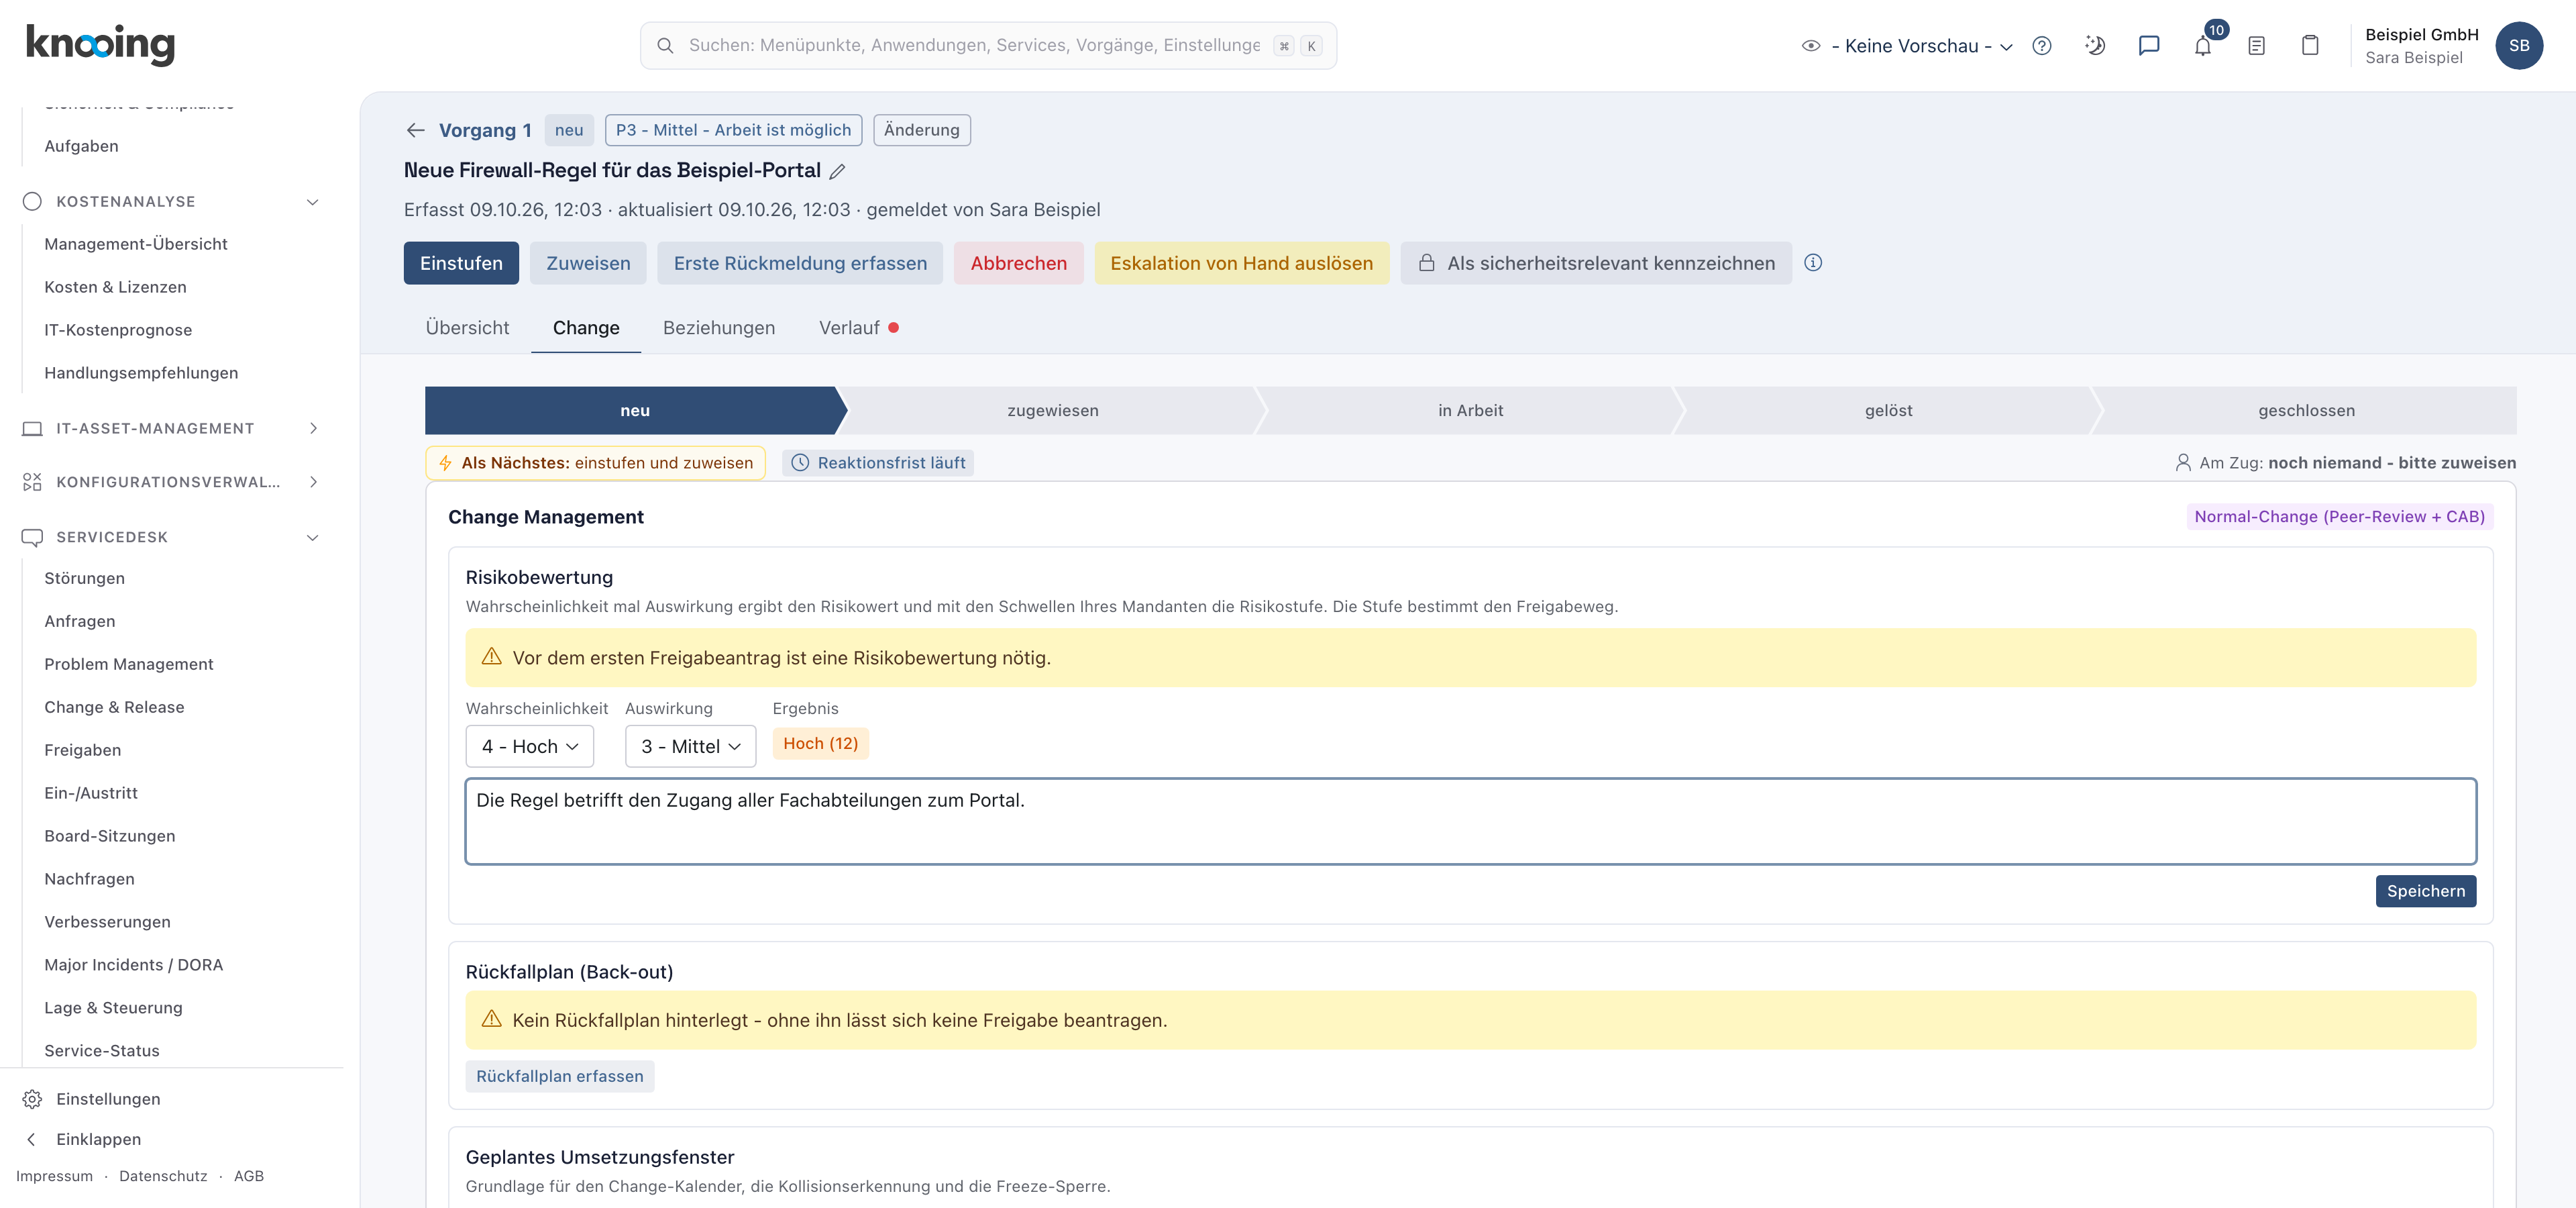Click the Rückfallplan erfassen button
Viewport: 2576px width, 1208px height.
click(x=559, y=1076)
